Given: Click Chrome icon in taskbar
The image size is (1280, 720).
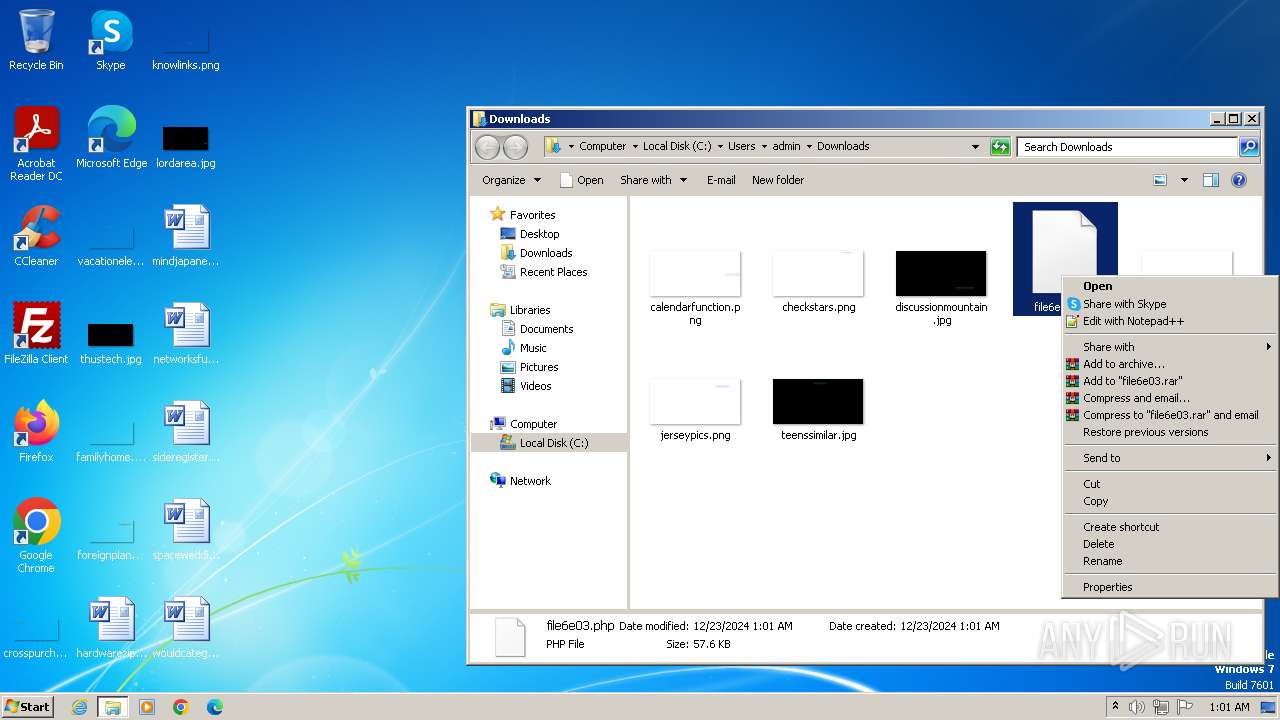Looking at the screenshot, I should (x=181, y=707).
